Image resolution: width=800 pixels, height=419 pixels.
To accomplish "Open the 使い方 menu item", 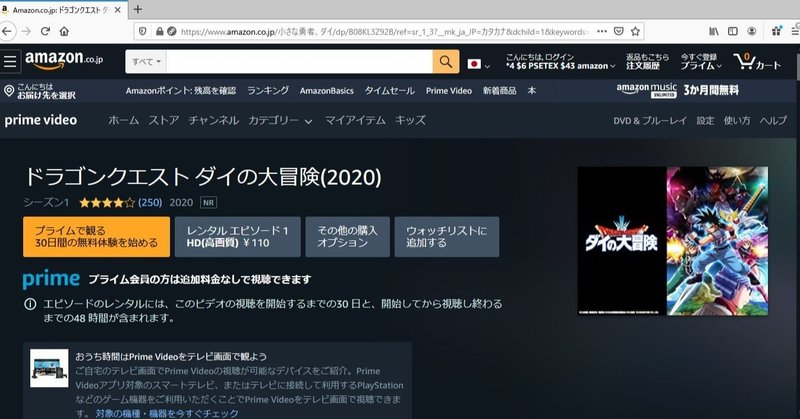I will [x=737, y=120].
